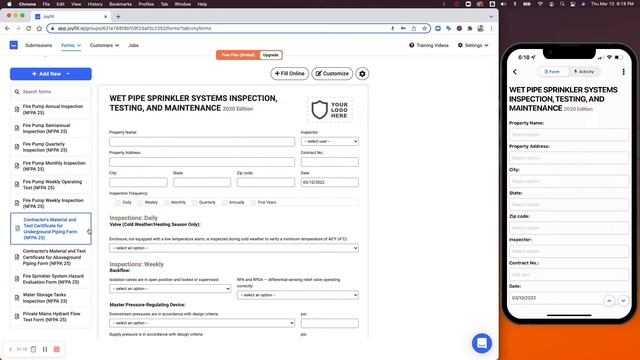Open RPA and RPDA relief valve dropdown
This screenshot has width=640, height=360.
(x=298, y=295)
